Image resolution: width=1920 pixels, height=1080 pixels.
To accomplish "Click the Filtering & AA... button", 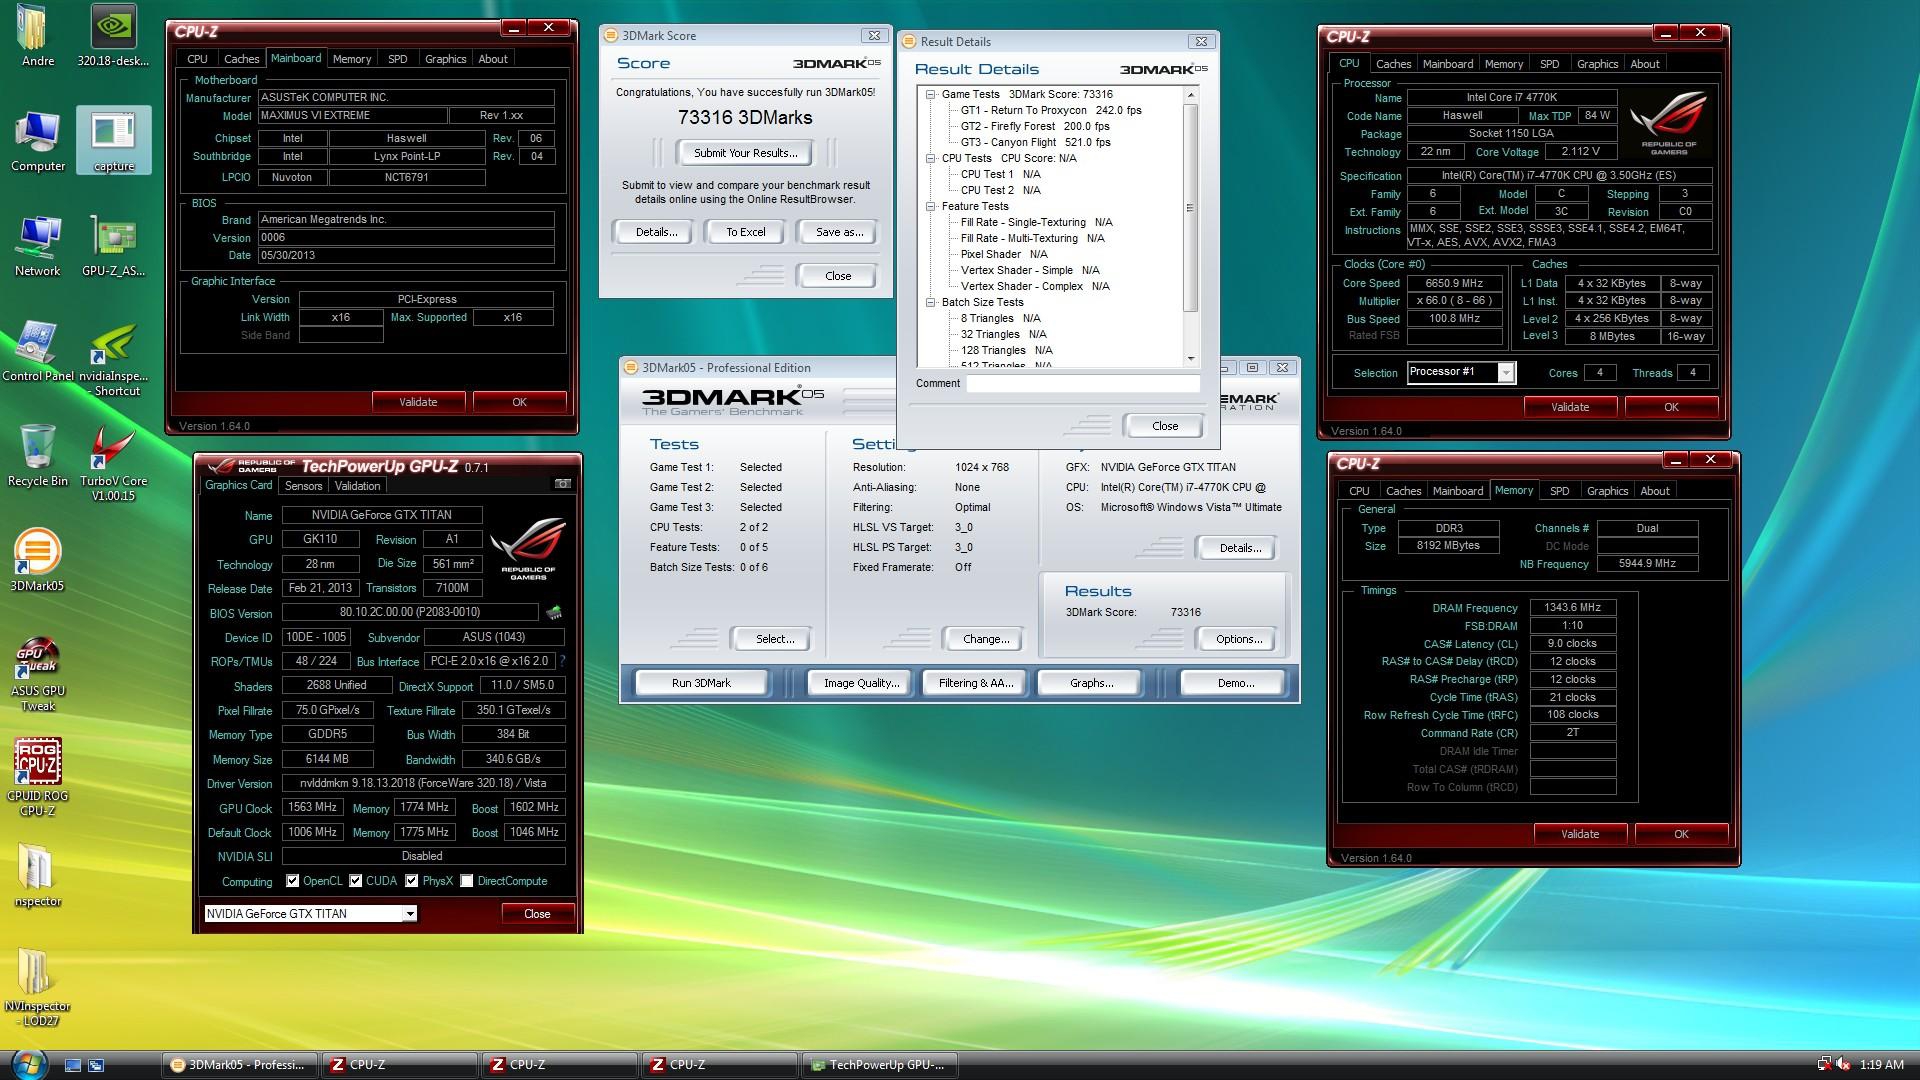I will point(976,683).
